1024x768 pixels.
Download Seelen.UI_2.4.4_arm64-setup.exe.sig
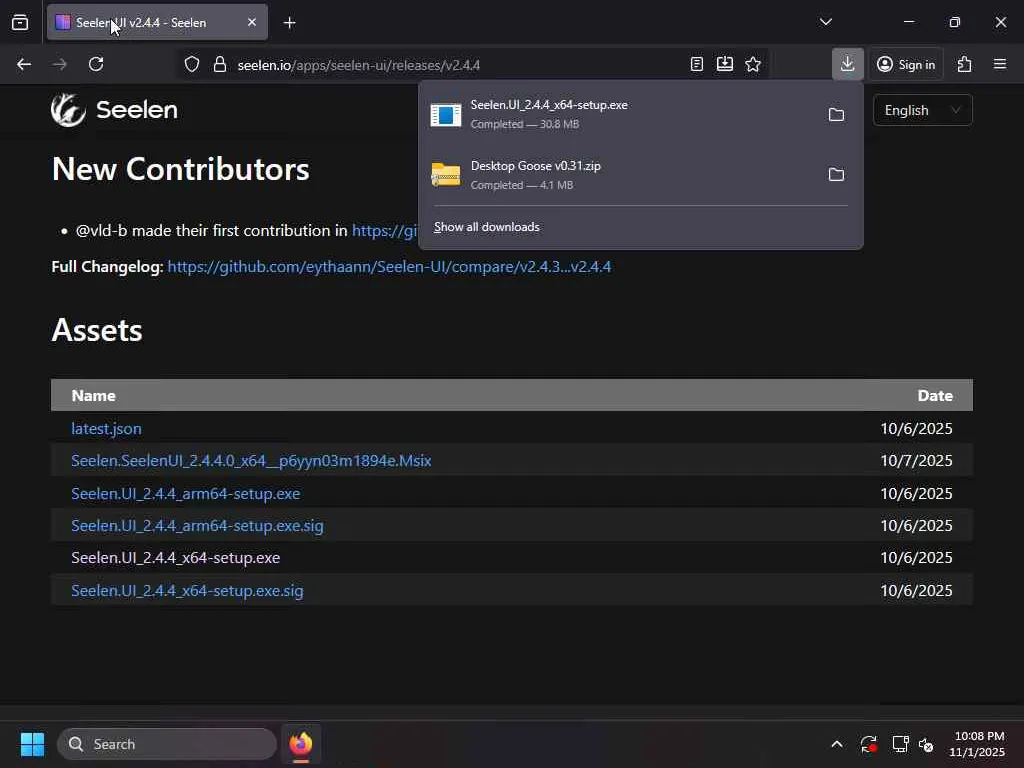[x=197, y=525]
